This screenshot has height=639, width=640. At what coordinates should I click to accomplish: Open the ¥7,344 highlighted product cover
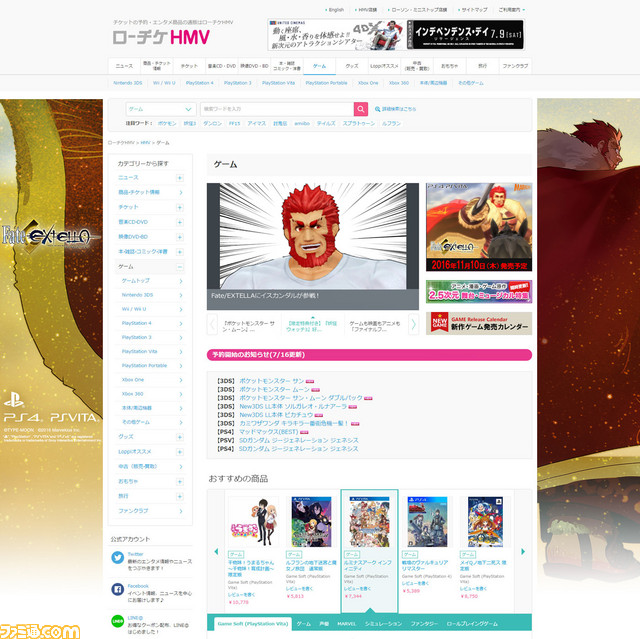click(369, 522)
